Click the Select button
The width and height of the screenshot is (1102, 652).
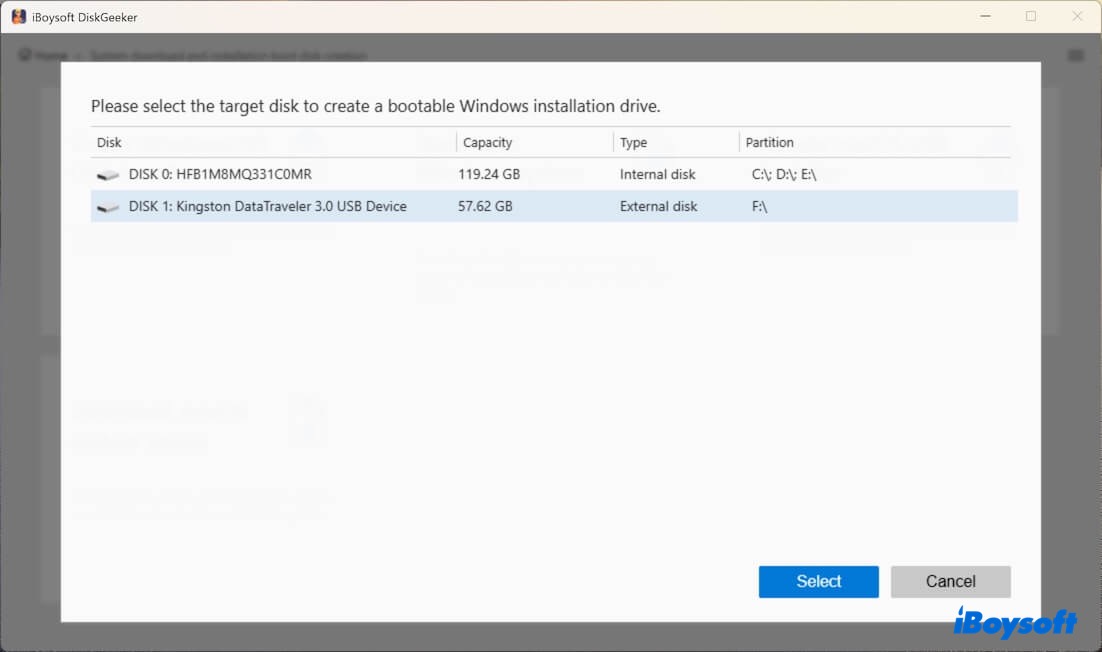(x=818, y=582)
